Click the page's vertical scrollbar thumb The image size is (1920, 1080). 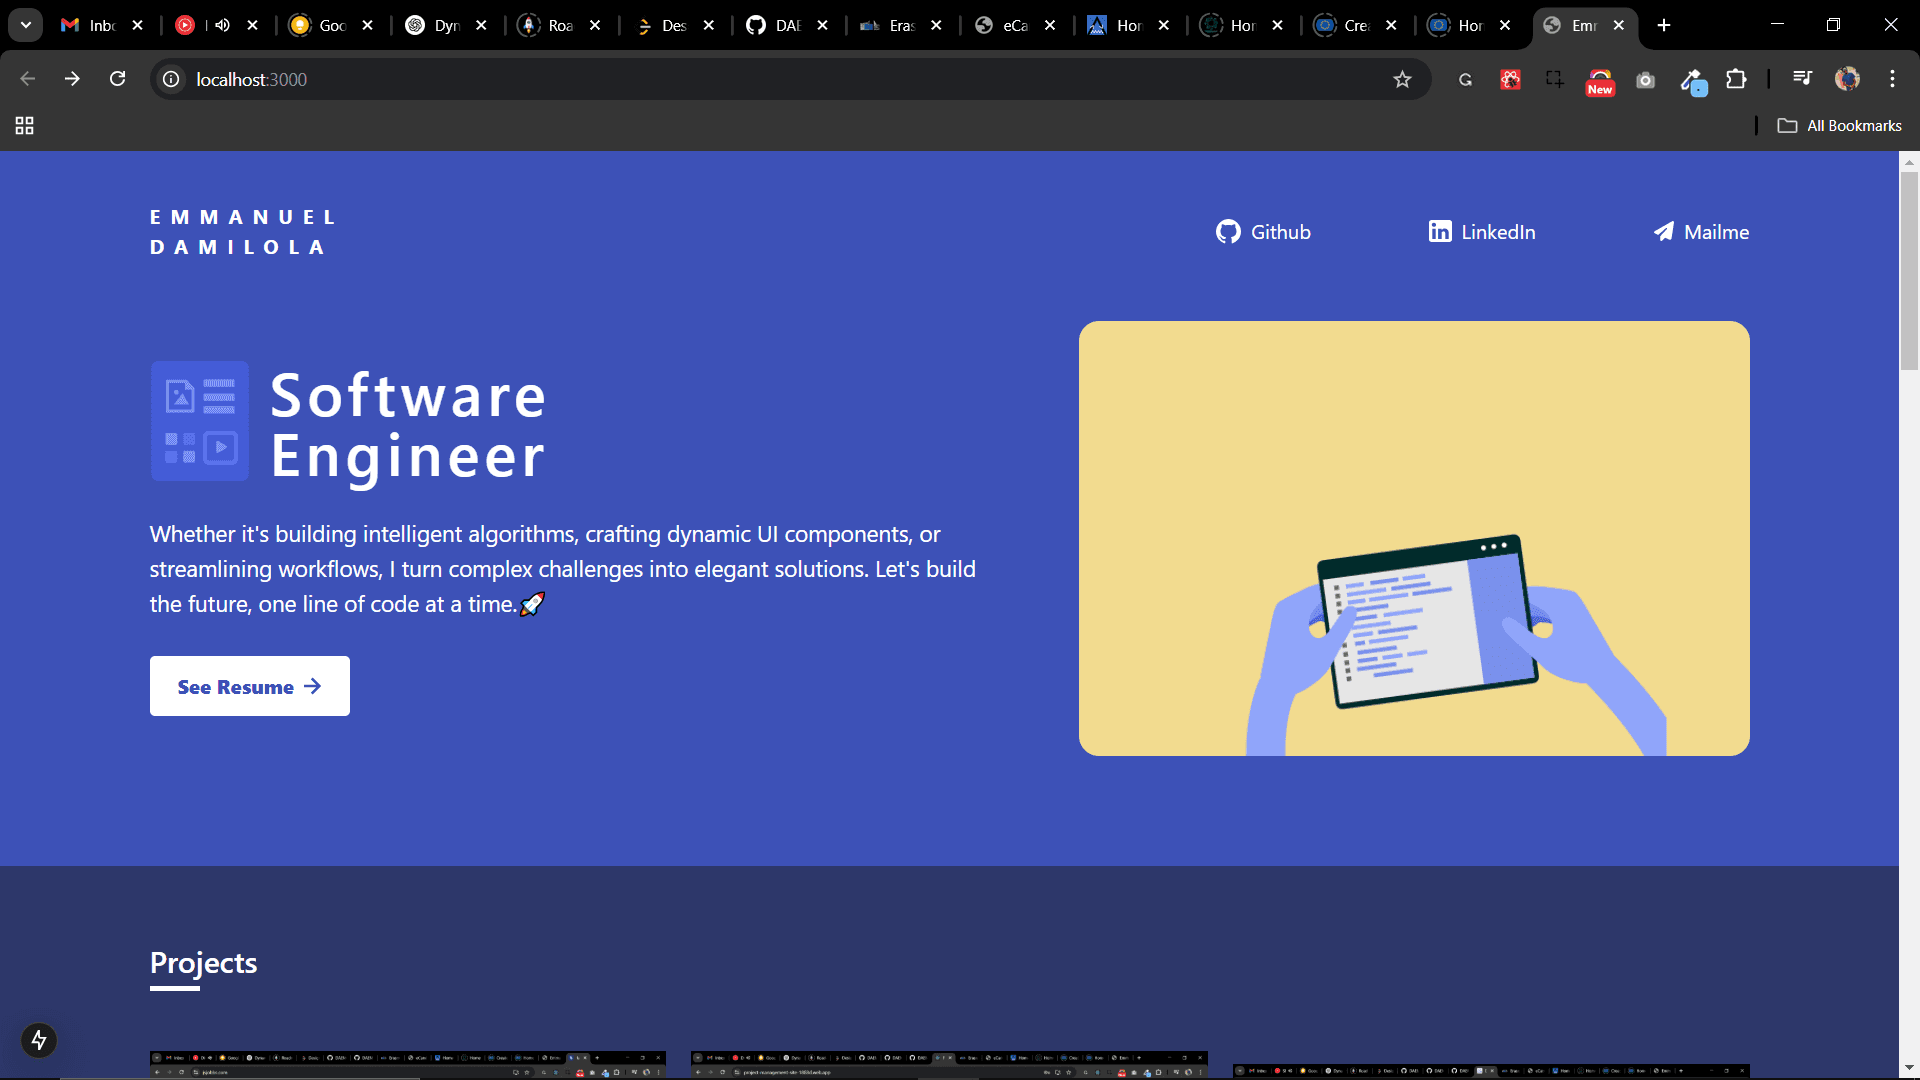(1909, 270)
